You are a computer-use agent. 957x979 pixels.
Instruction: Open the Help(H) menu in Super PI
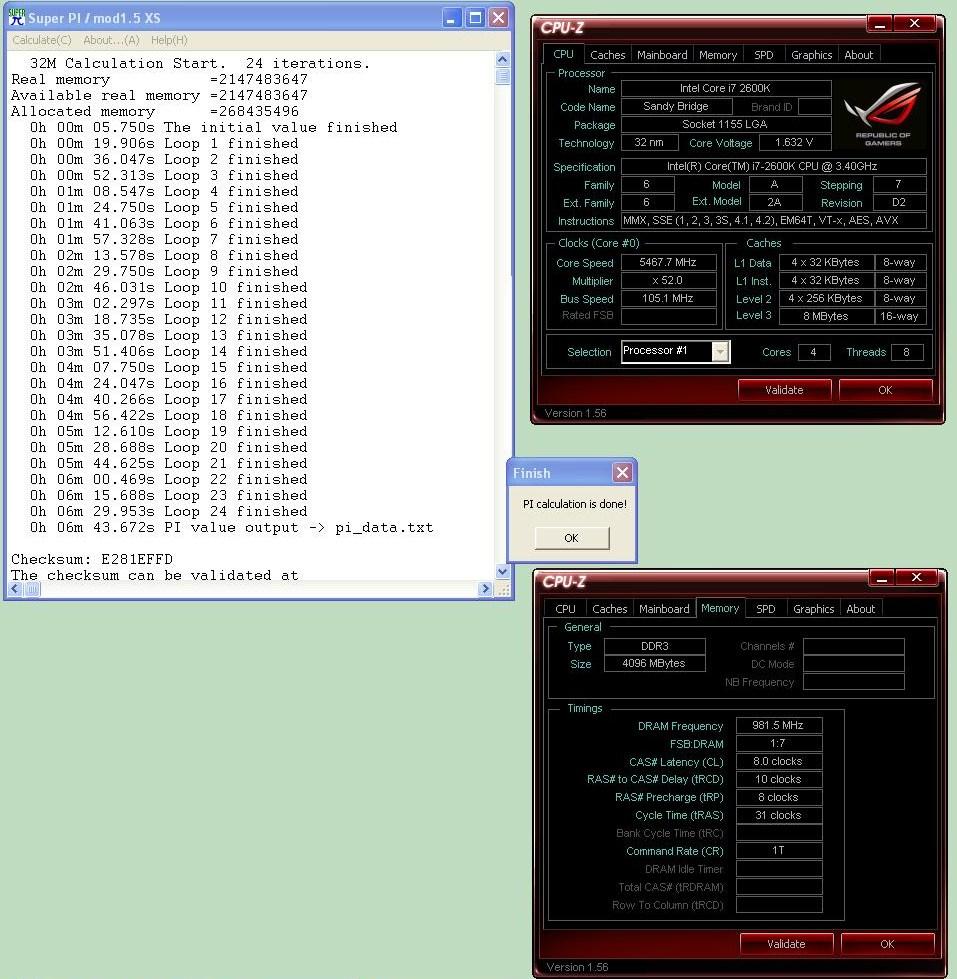(169, 40)
